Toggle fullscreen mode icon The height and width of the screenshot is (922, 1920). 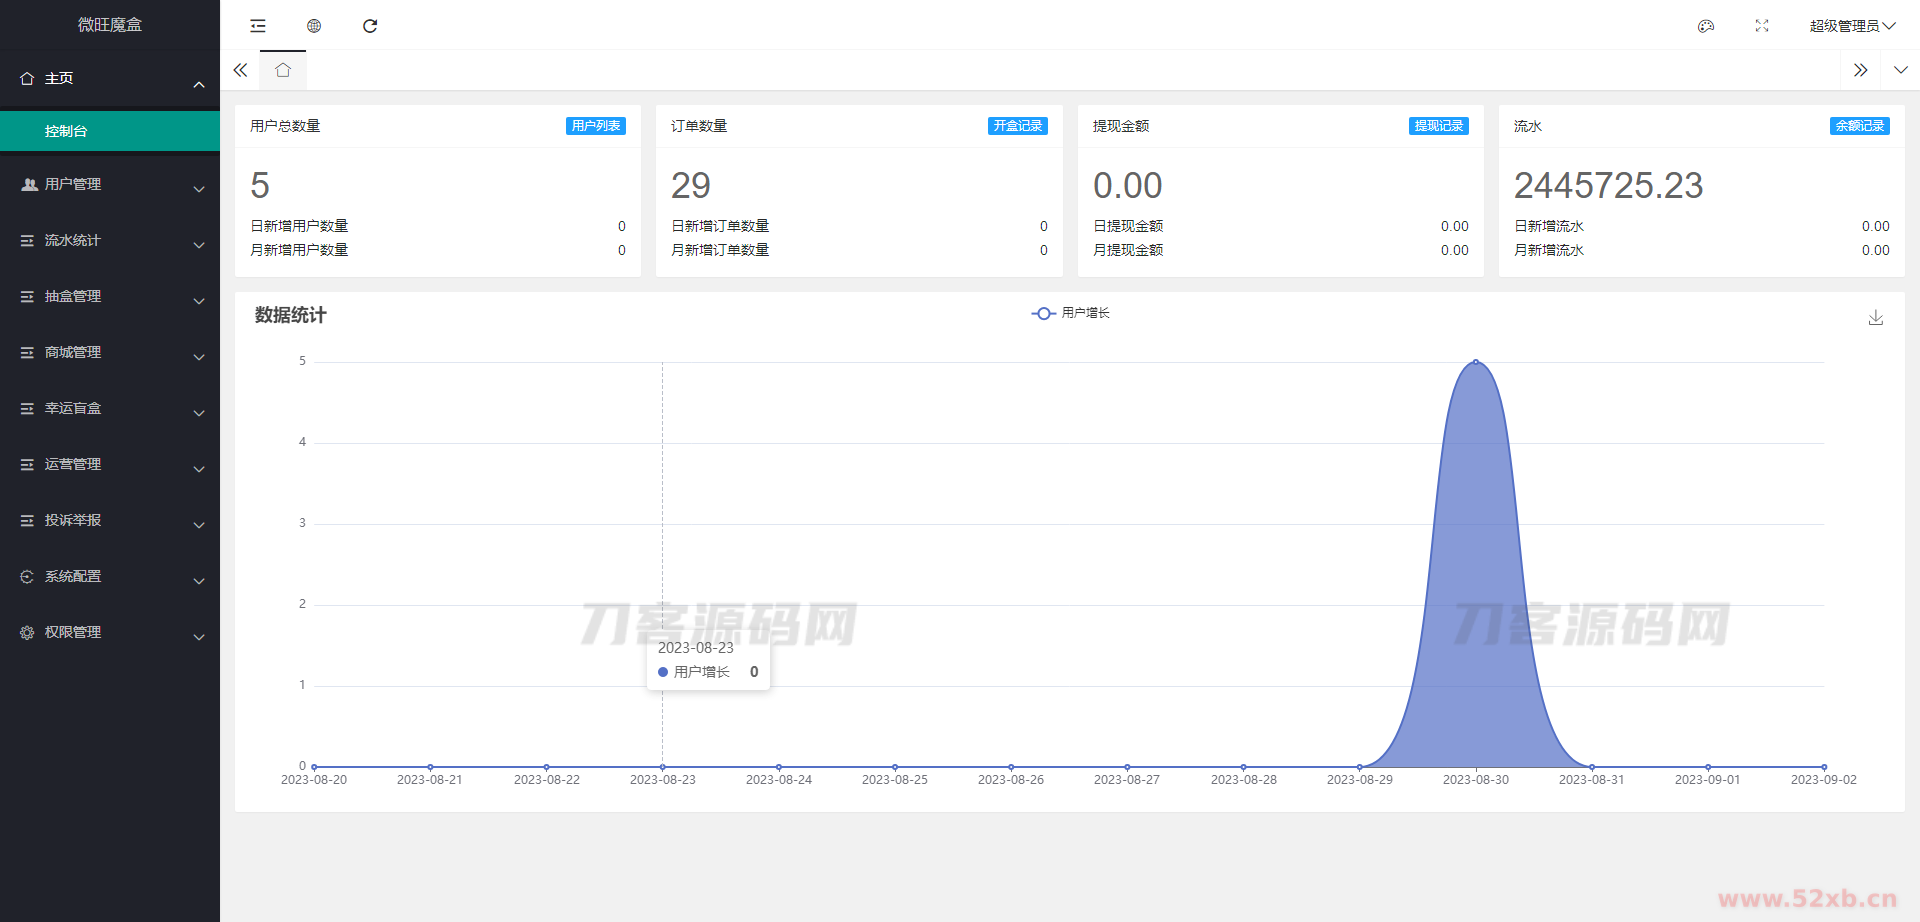1762,26
